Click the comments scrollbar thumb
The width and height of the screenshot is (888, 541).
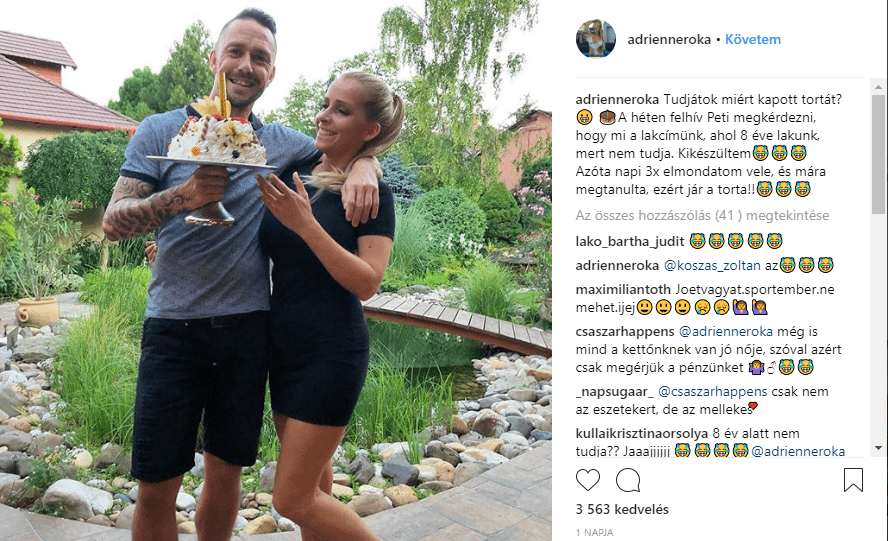pyautogui.click(x=878, y=154)
